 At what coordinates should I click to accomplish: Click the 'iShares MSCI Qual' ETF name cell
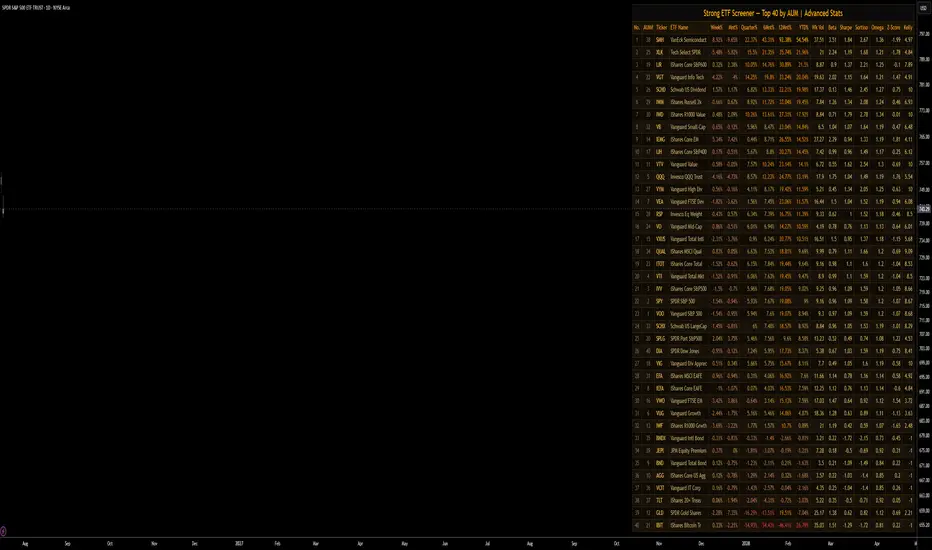click(x=687, y=252)
